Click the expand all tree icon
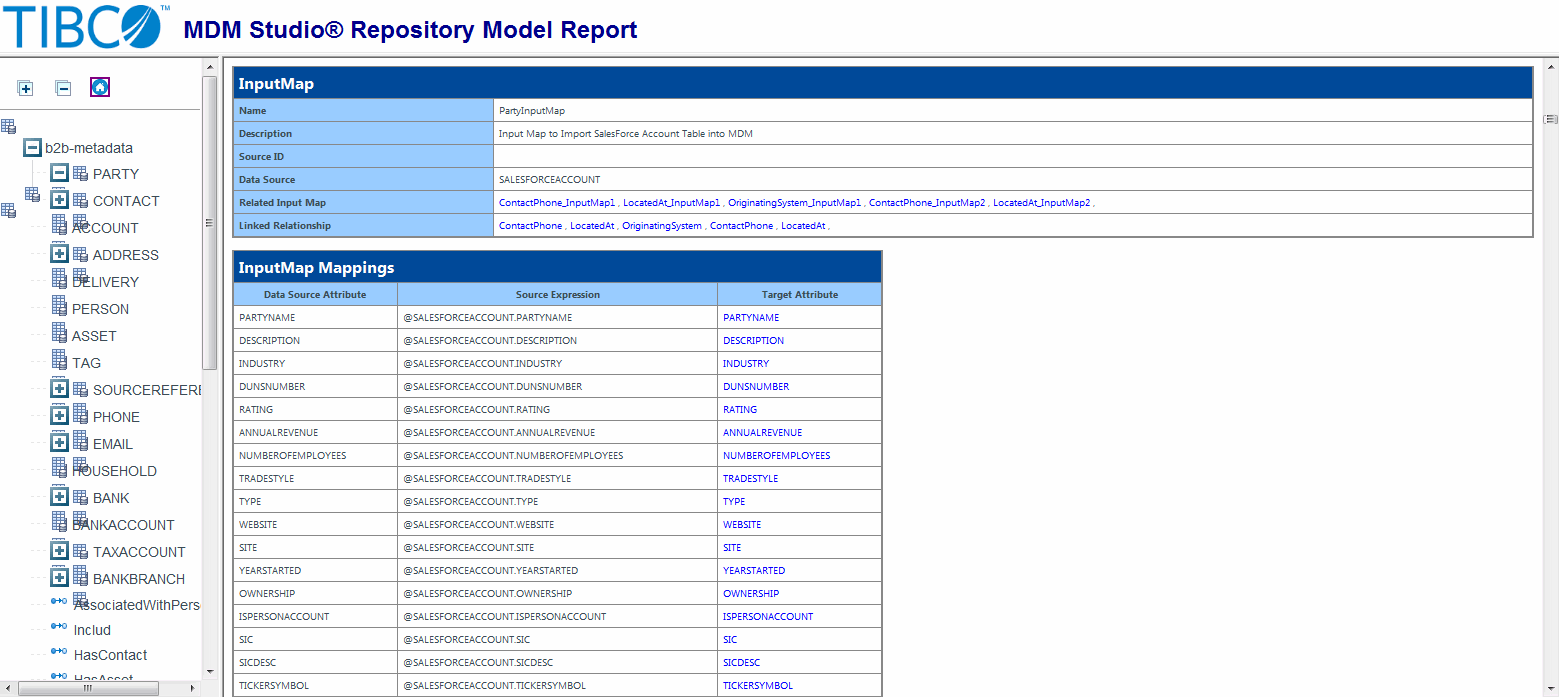Screen dimensions: 1559x697 26,88
